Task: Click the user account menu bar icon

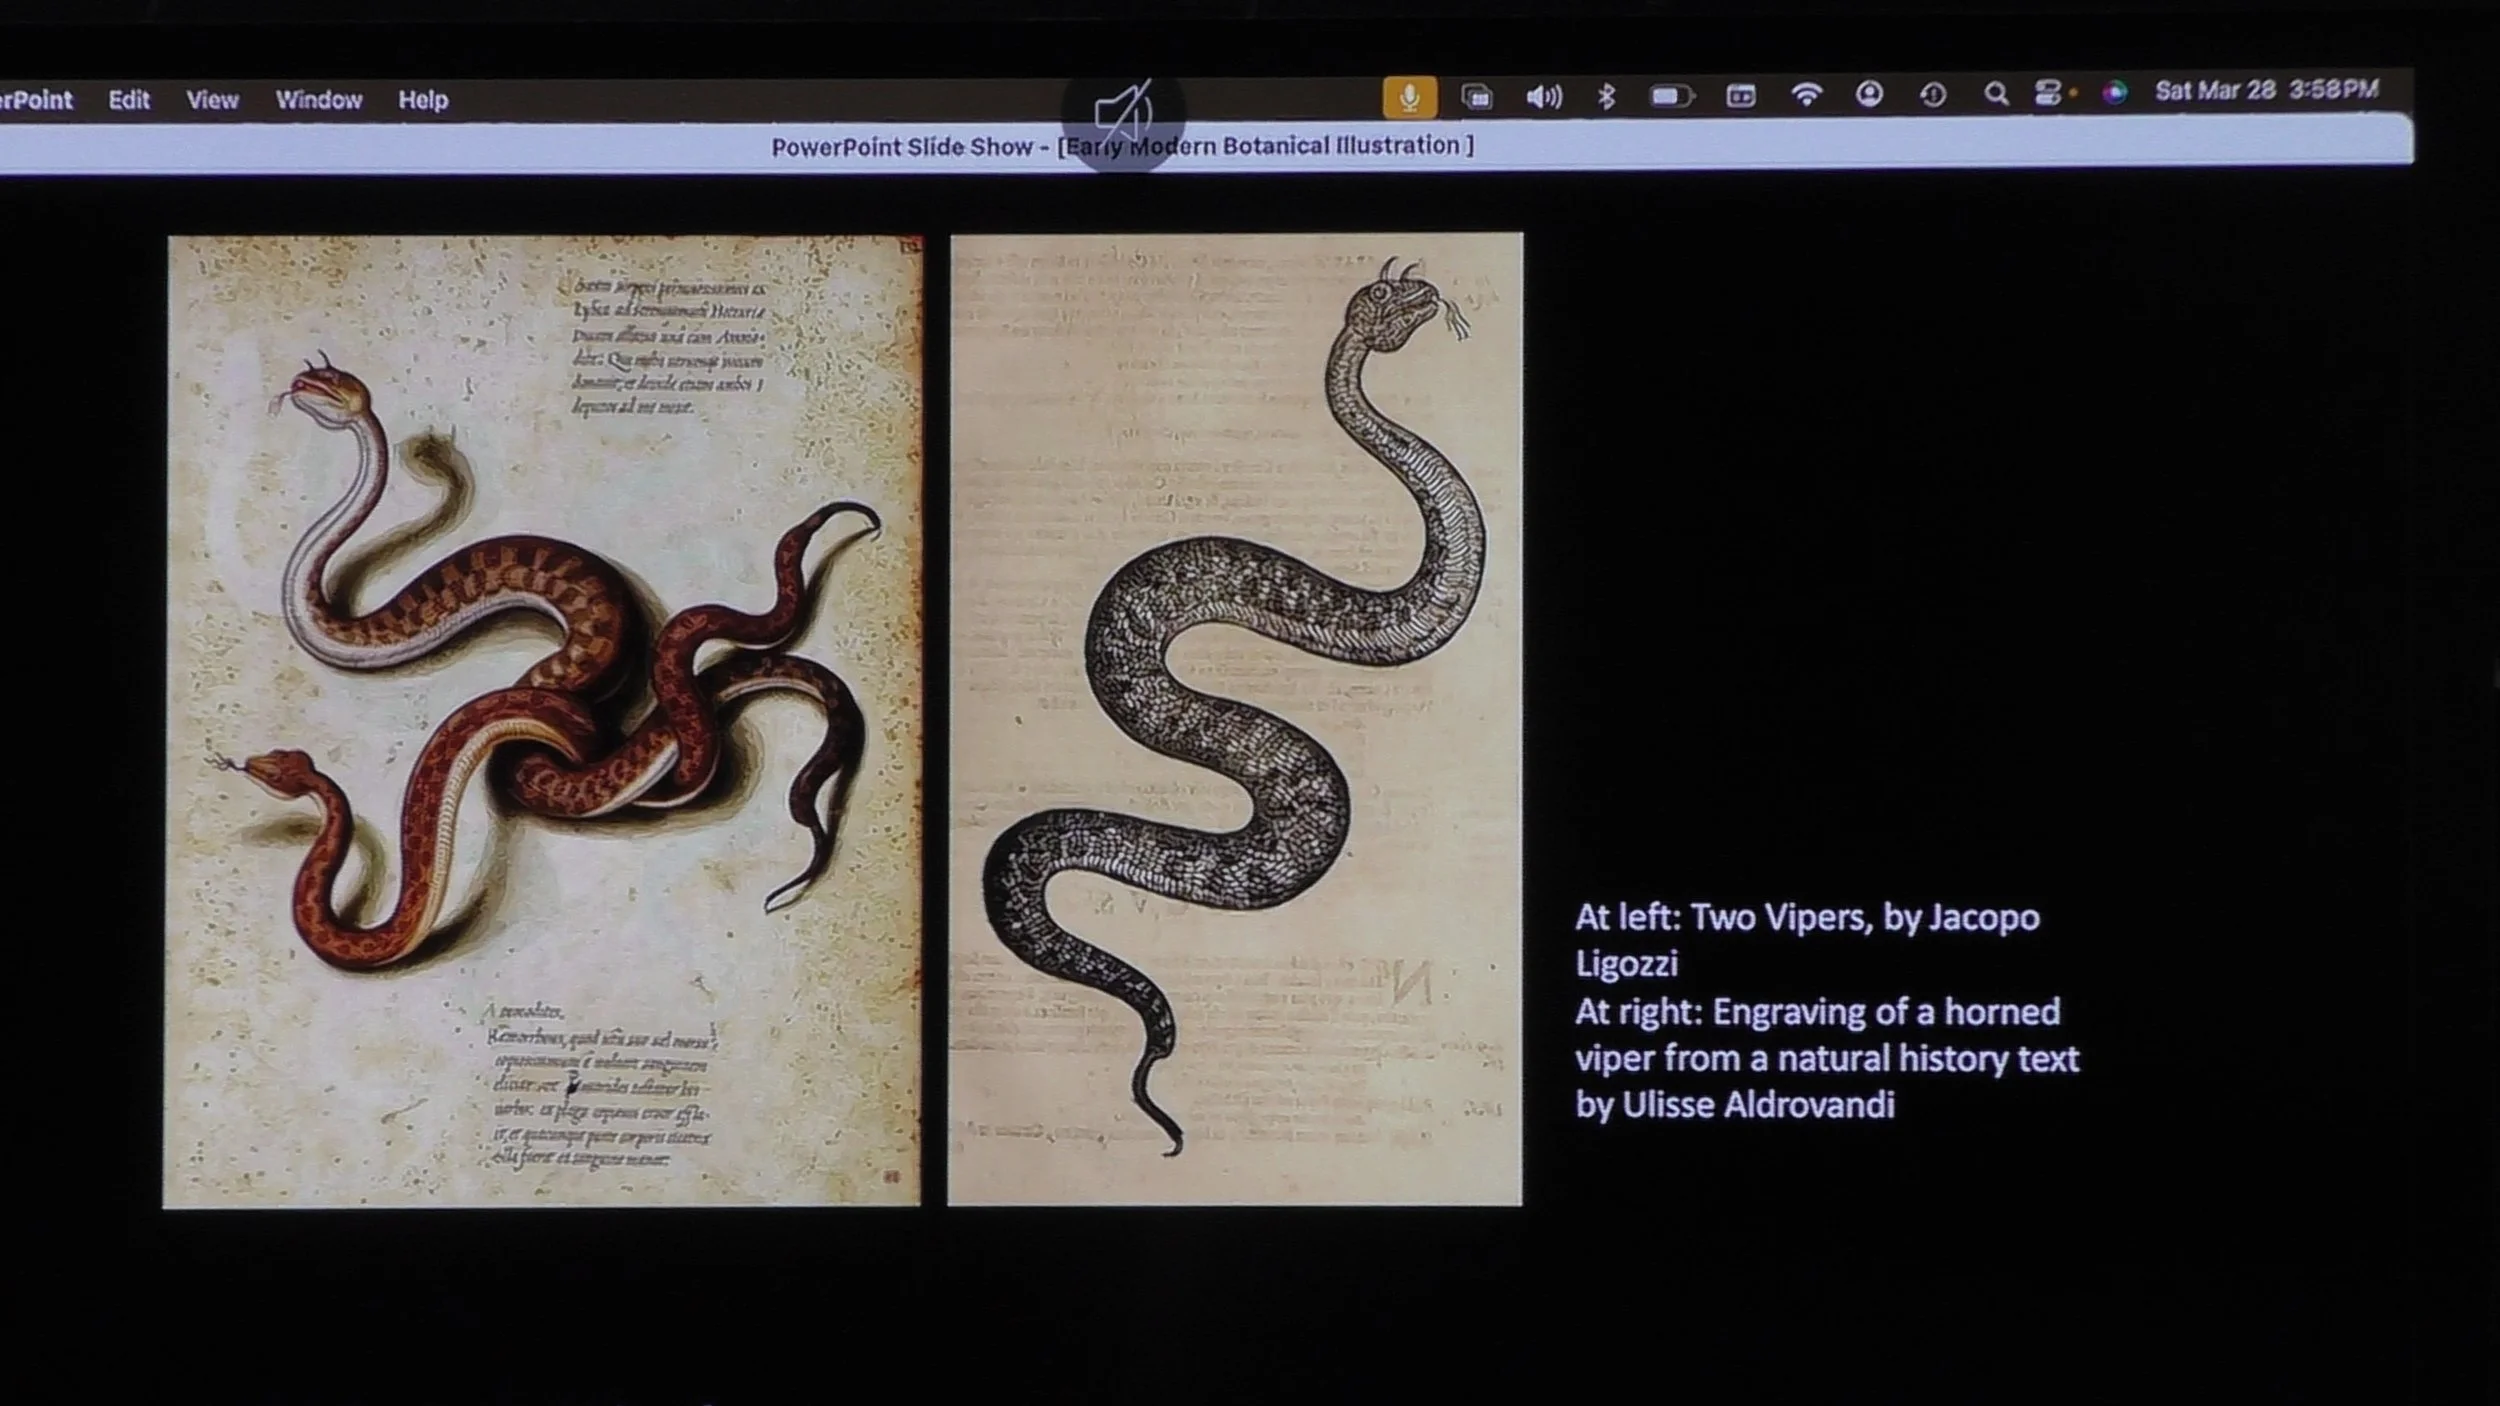Action: point(1869,94)
